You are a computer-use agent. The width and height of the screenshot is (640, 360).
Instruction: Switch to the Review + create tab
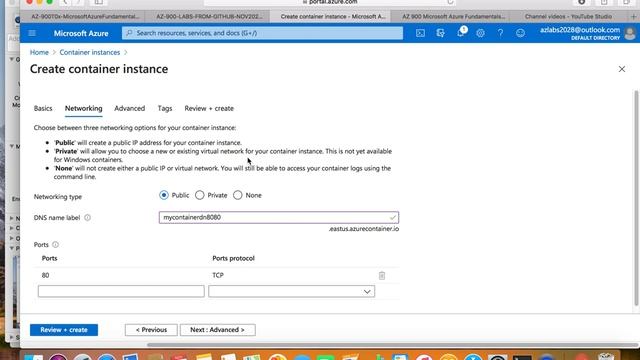point(209,108)
